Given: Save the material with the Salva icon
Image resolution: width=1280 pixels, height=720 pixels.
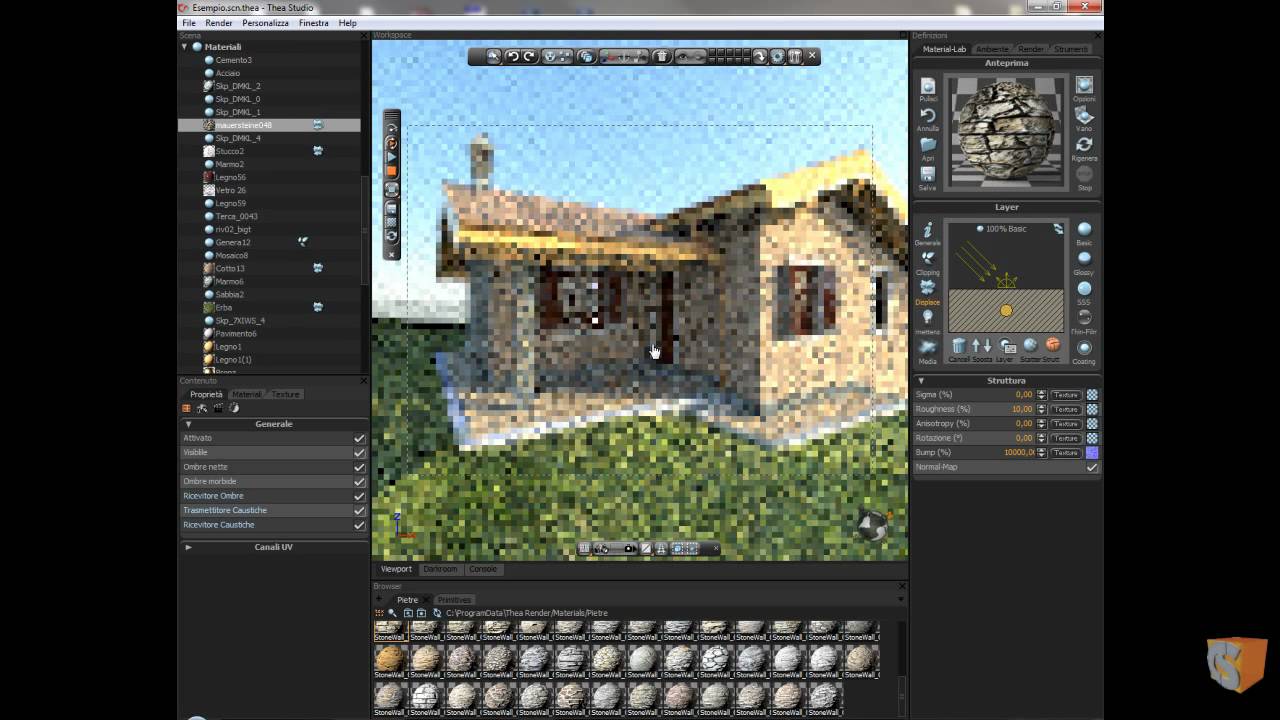Looking at the screenshot, I should point(928,174).
